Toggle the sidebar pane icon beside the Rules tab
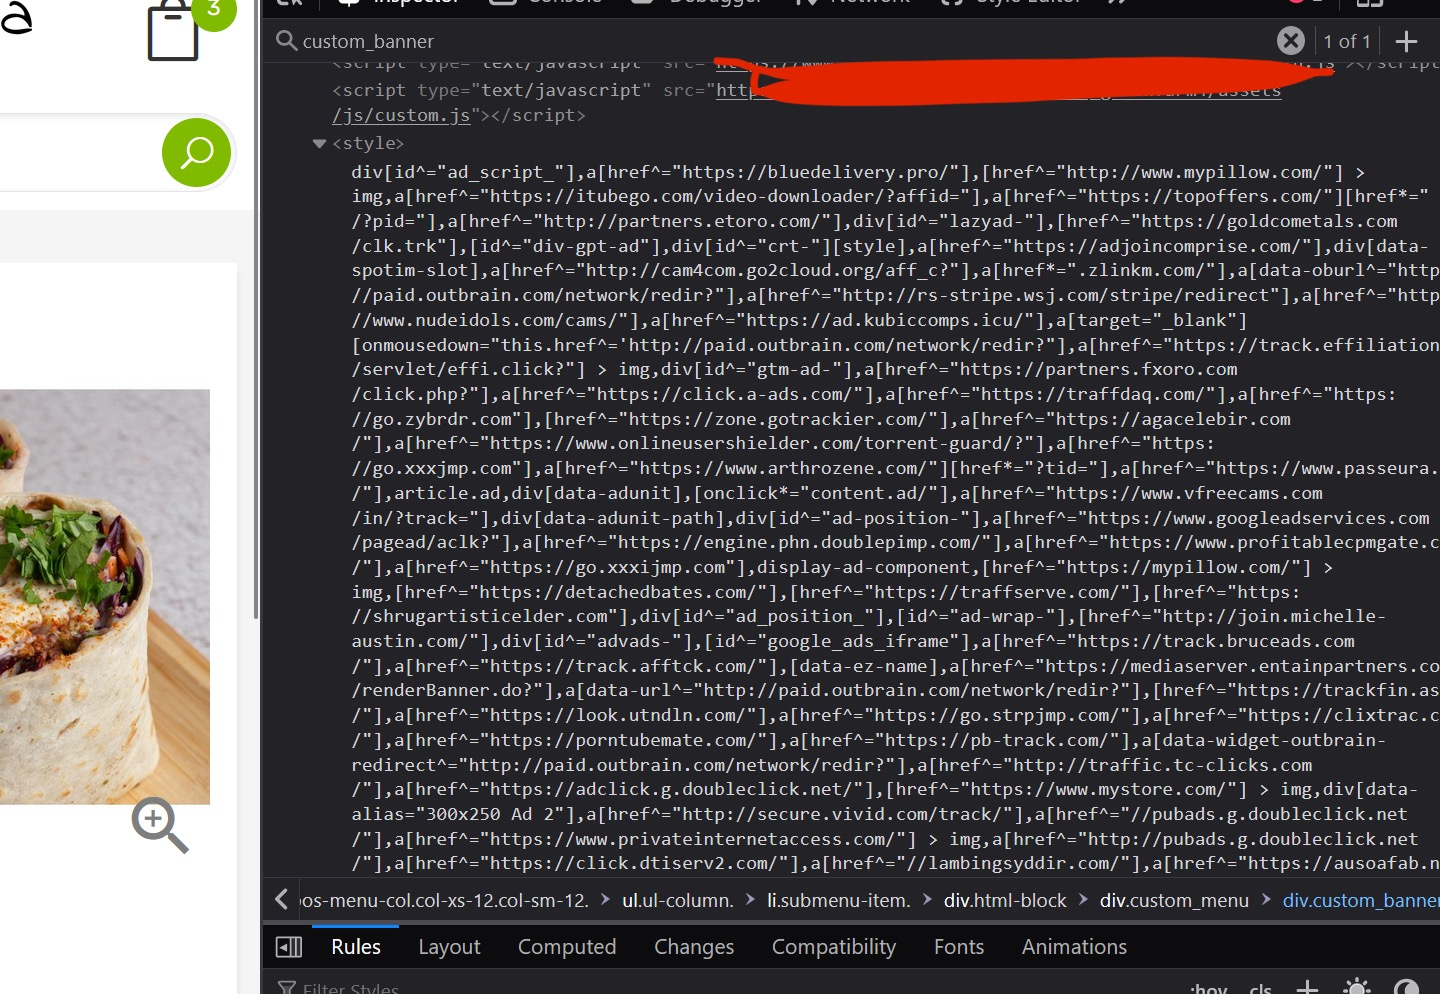This screenshot has width=1440, height=994. click(x=289, y=947)
